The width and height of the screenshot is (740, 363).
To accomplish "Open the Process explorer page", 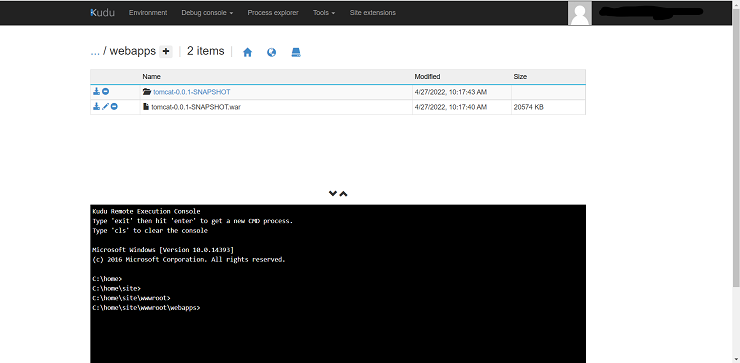I will (x=273, y=13).
